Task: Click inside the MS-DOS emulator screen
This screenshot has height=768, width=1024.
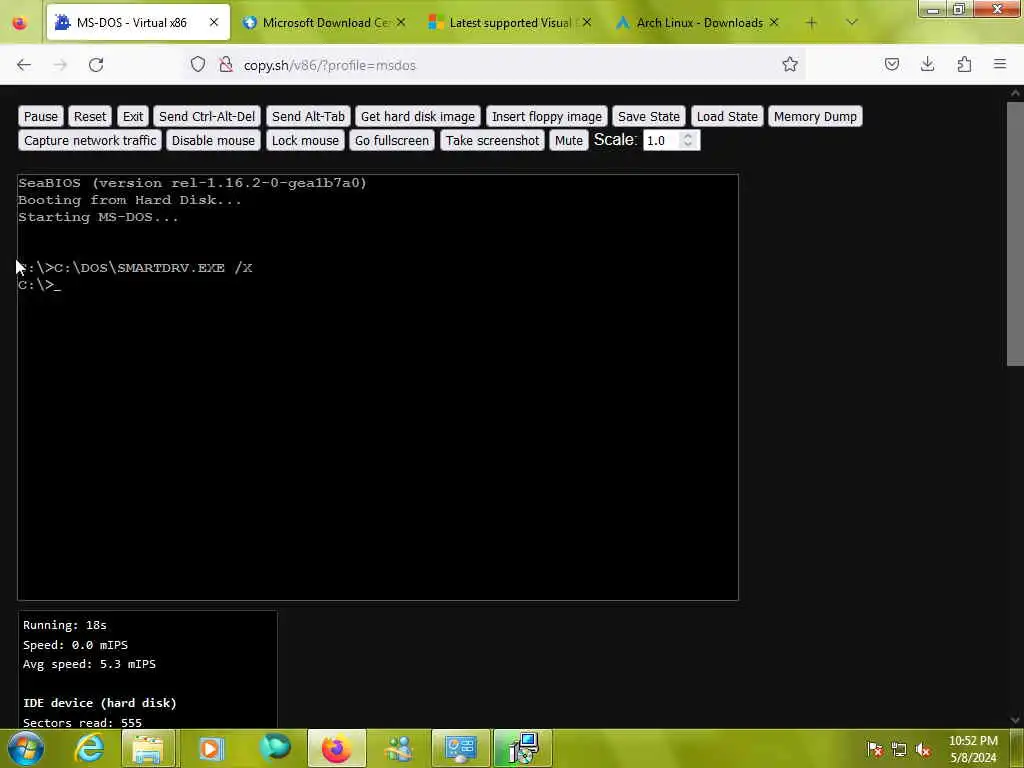Action: (x=378, y=387)
